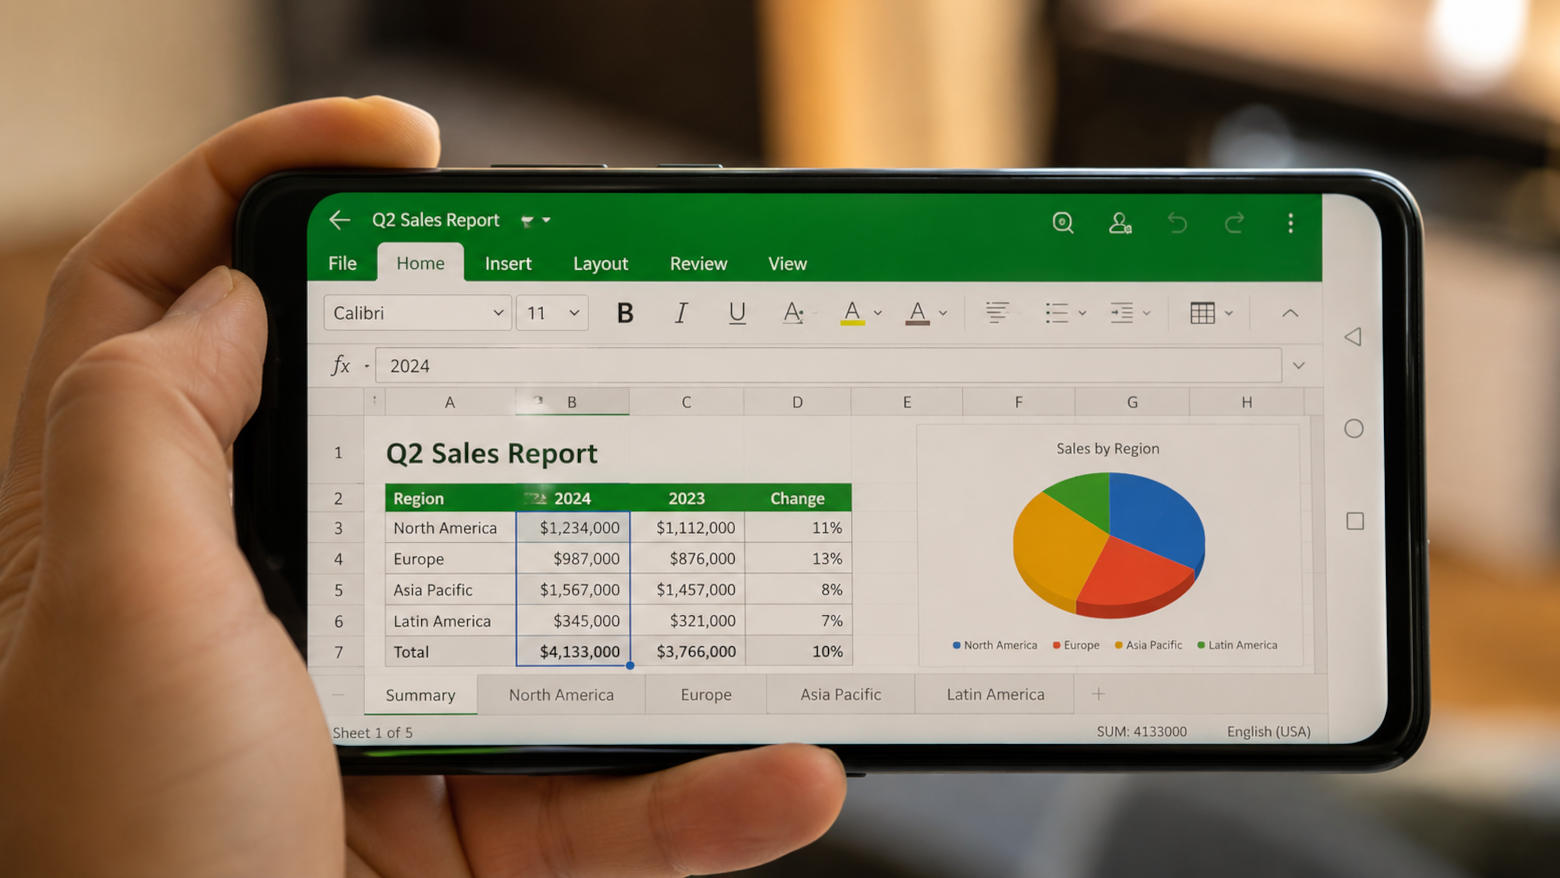Expand highlight color dropdown arrow

point(878,313)
